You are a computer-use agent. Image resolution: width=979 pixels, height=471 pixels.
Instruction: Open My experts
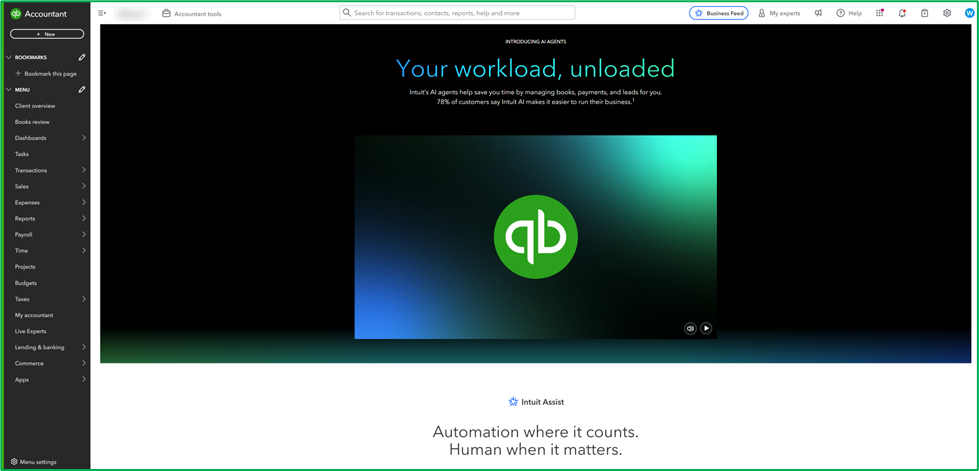(x=779, y=13)
